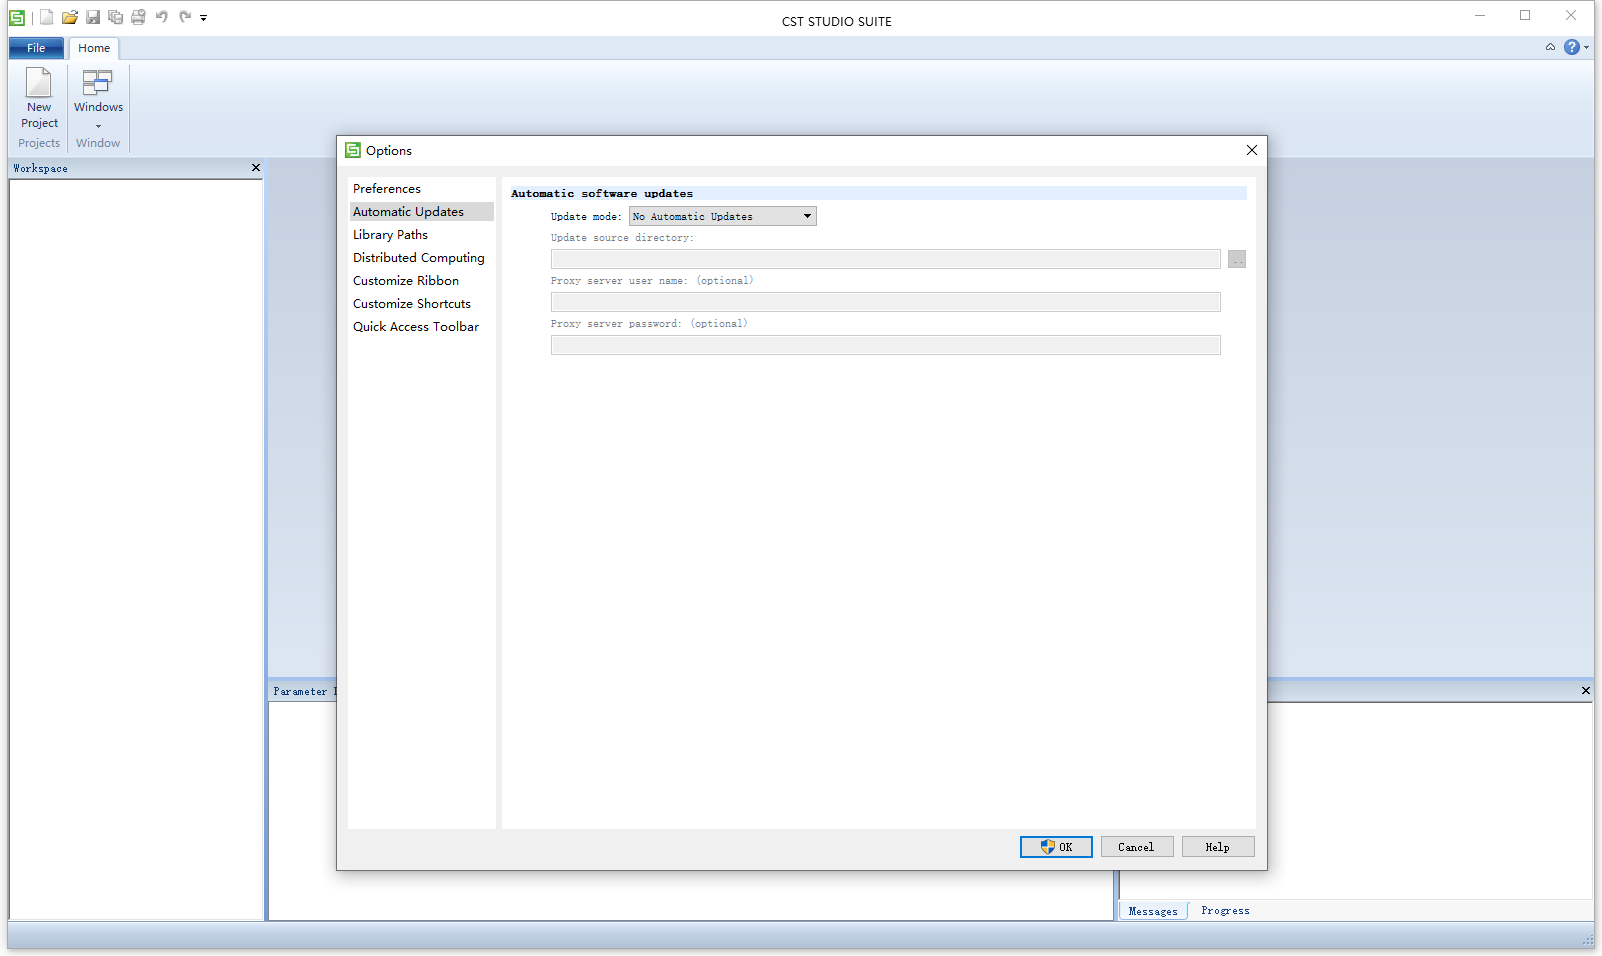
Task: Click the New document icon in quick access toolbar
Action: coord(46,17)
